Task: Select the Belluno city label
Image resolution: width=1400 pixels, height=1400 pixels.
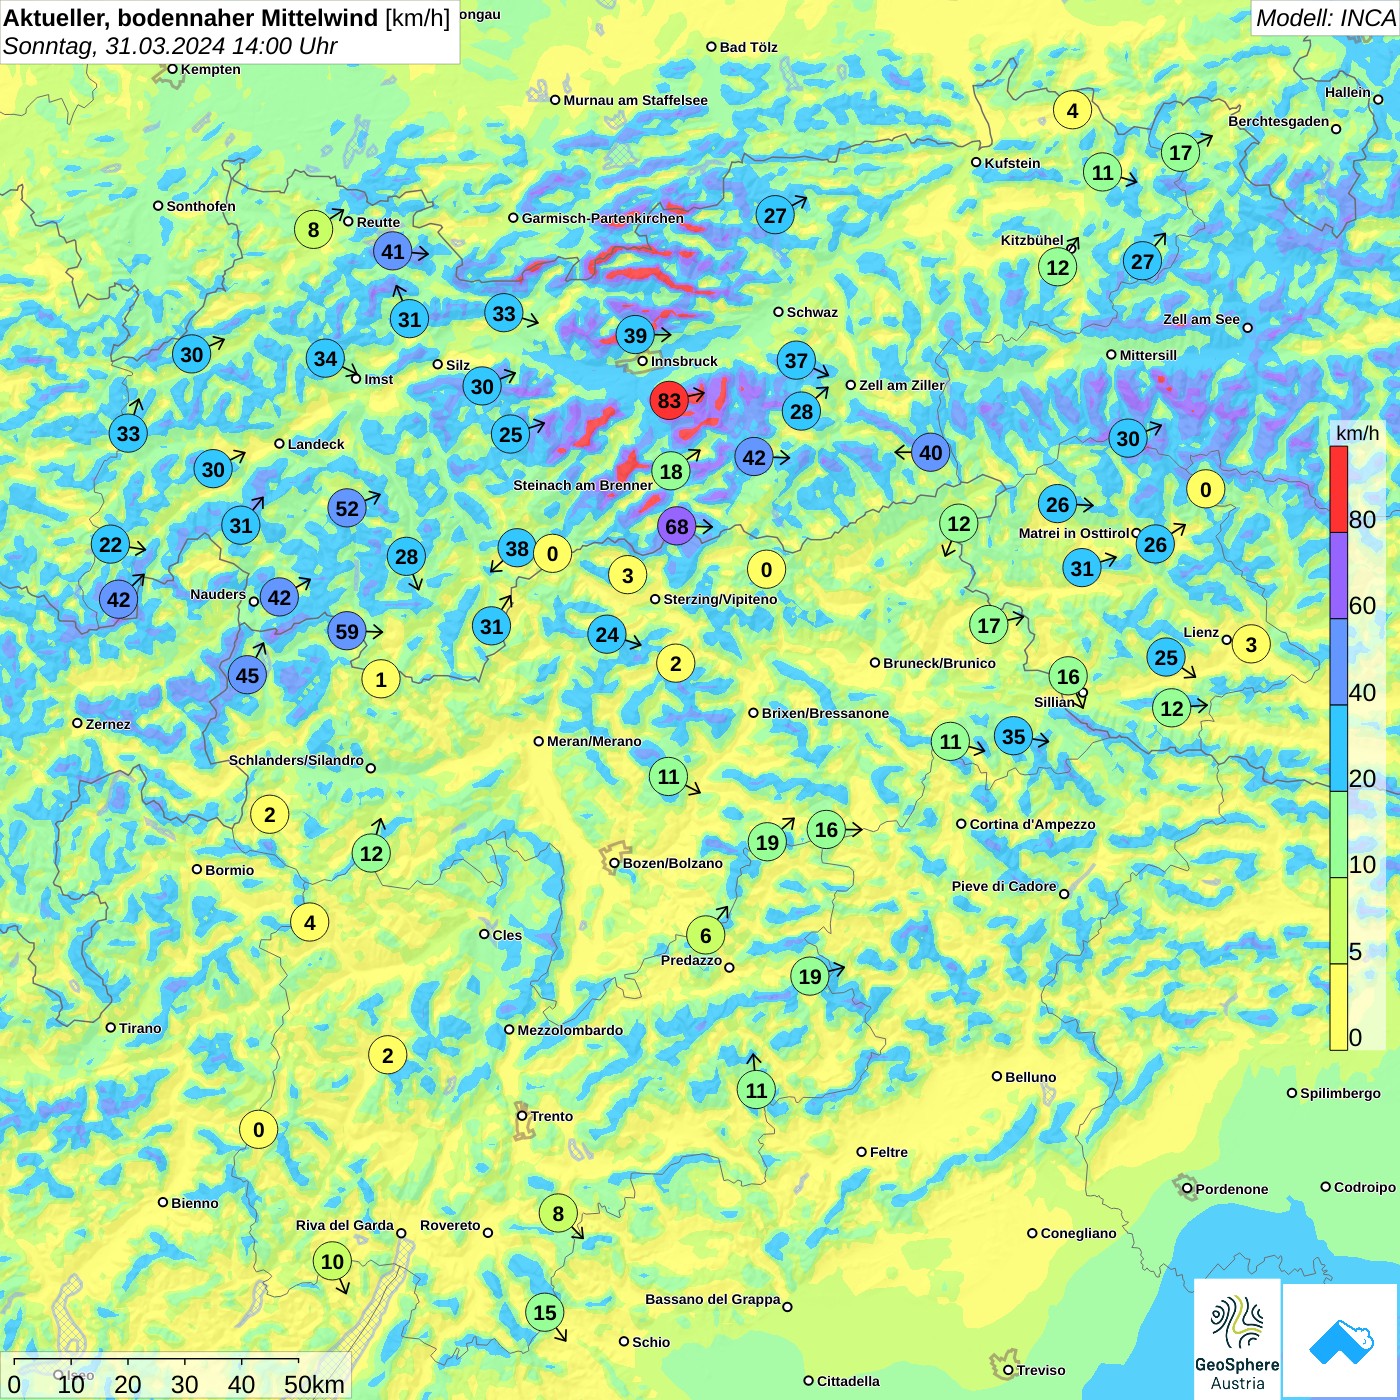Action: tap(1030, 1077)
